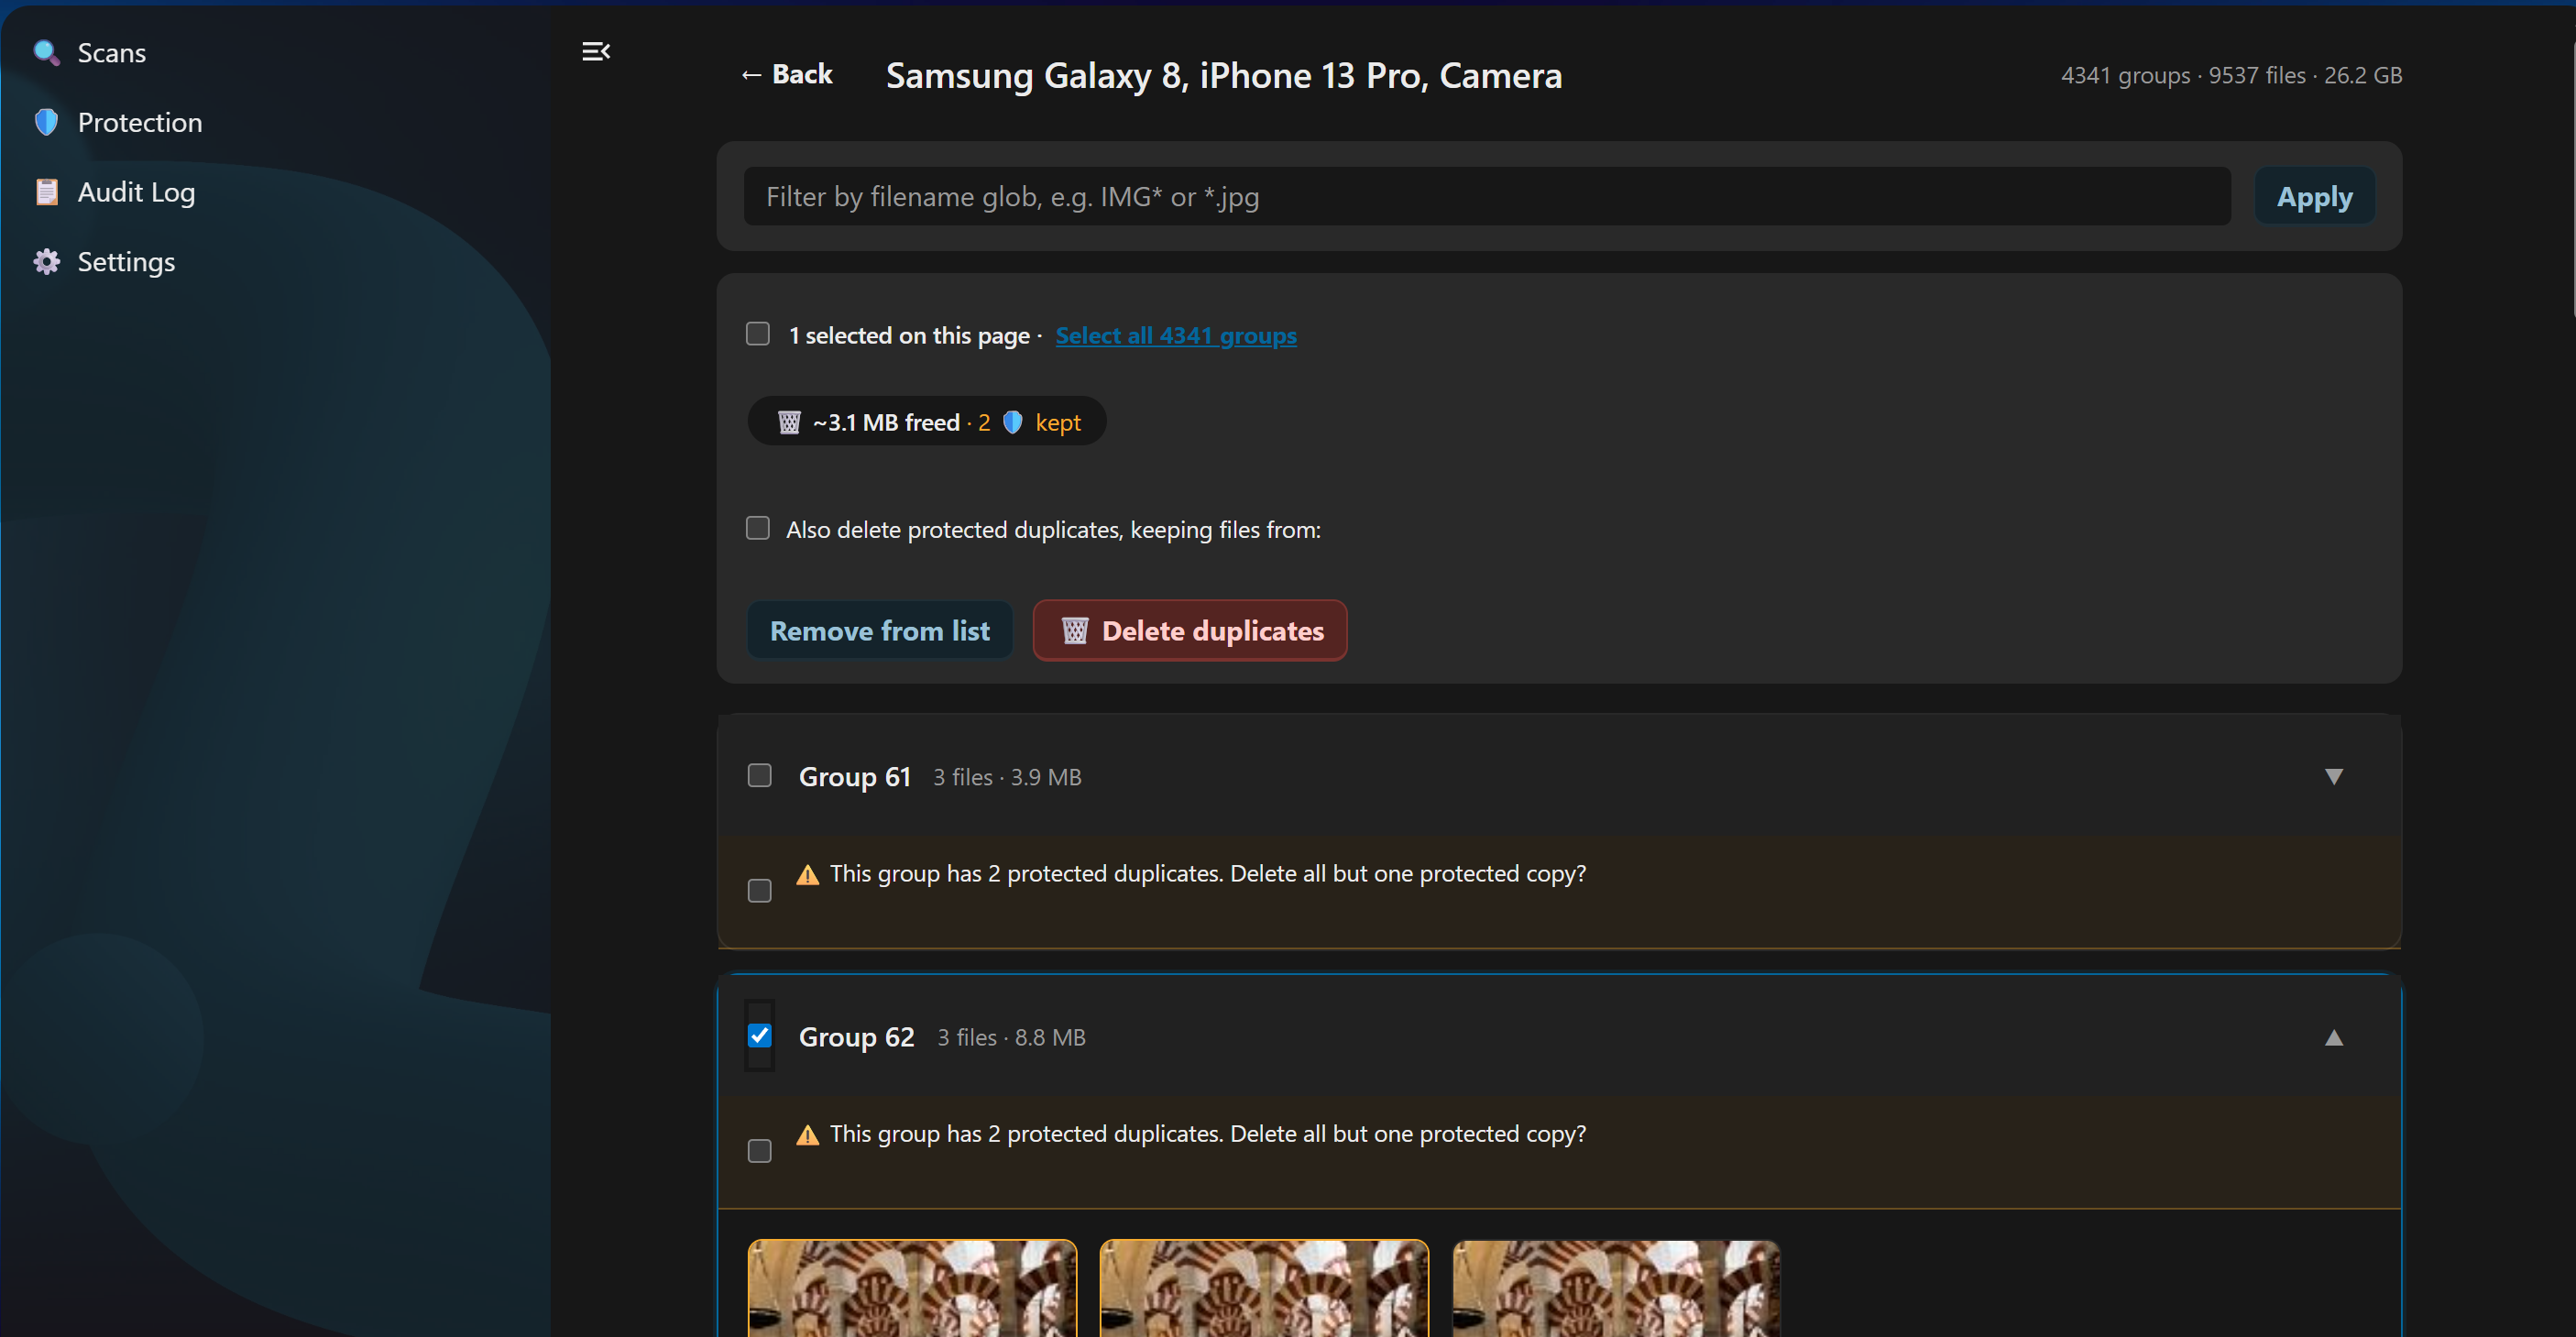
Task: Focus the filename glob filter field
Action: coord(1487,197)
